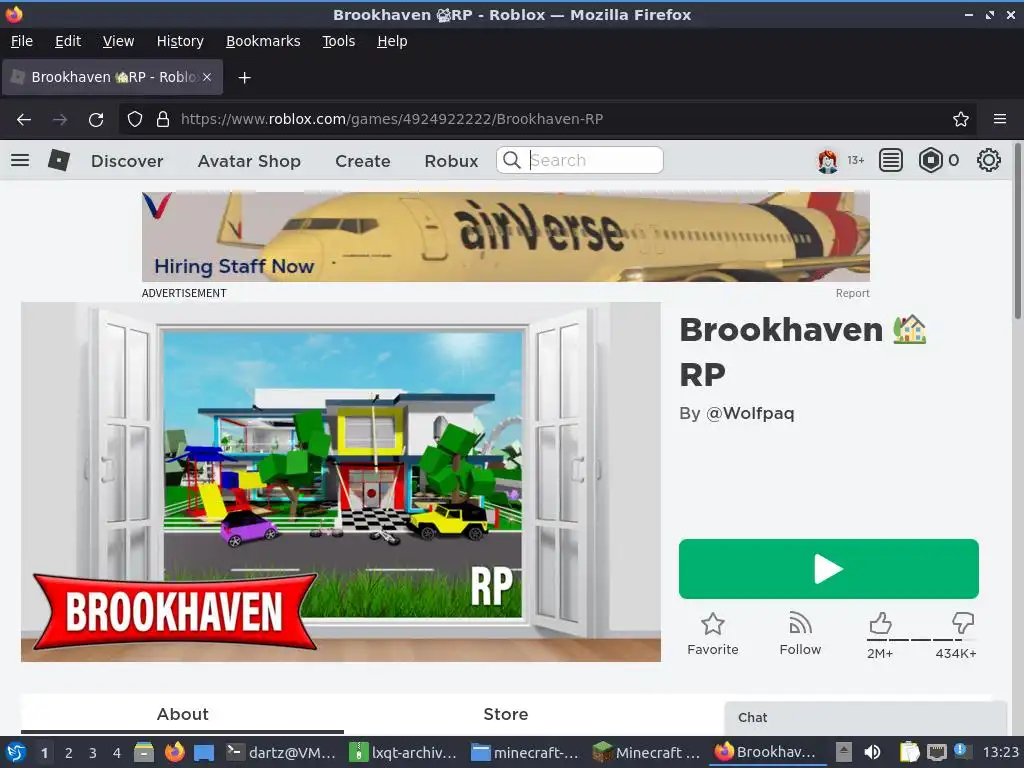
Task: Click the Brookhaven game thumbnail image
Action: click(x=341, y=482)
